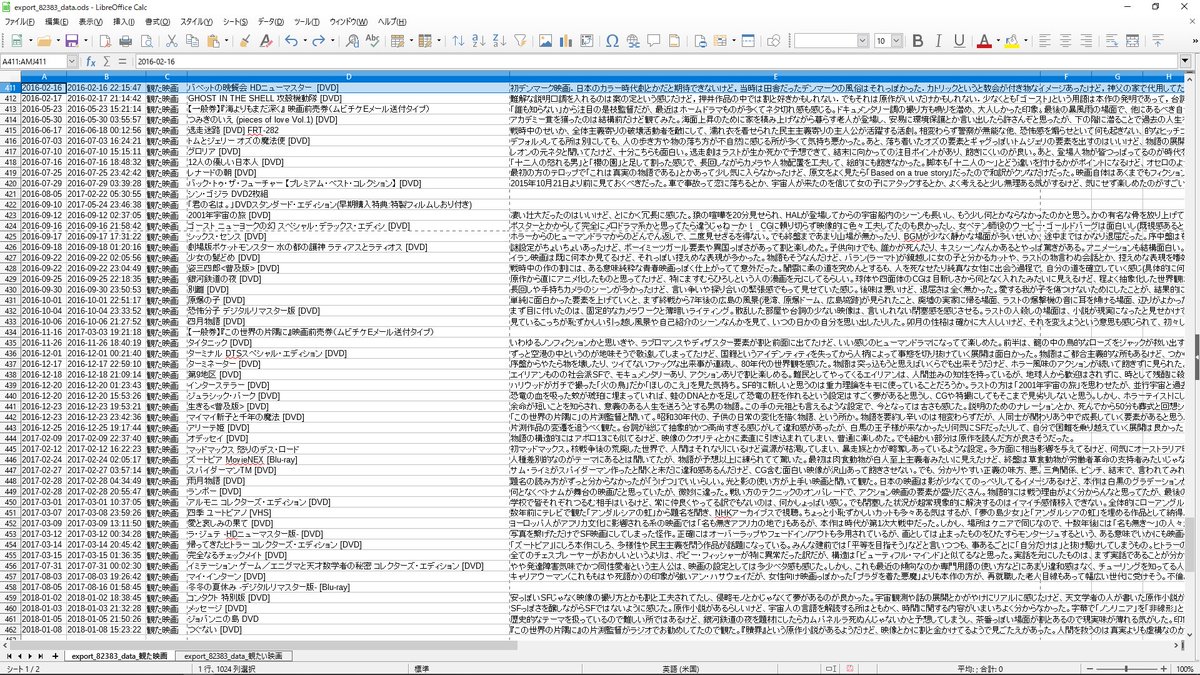Click the zoom out minus button
This screenshot has height=675, width=1200.
point(1090,669)
